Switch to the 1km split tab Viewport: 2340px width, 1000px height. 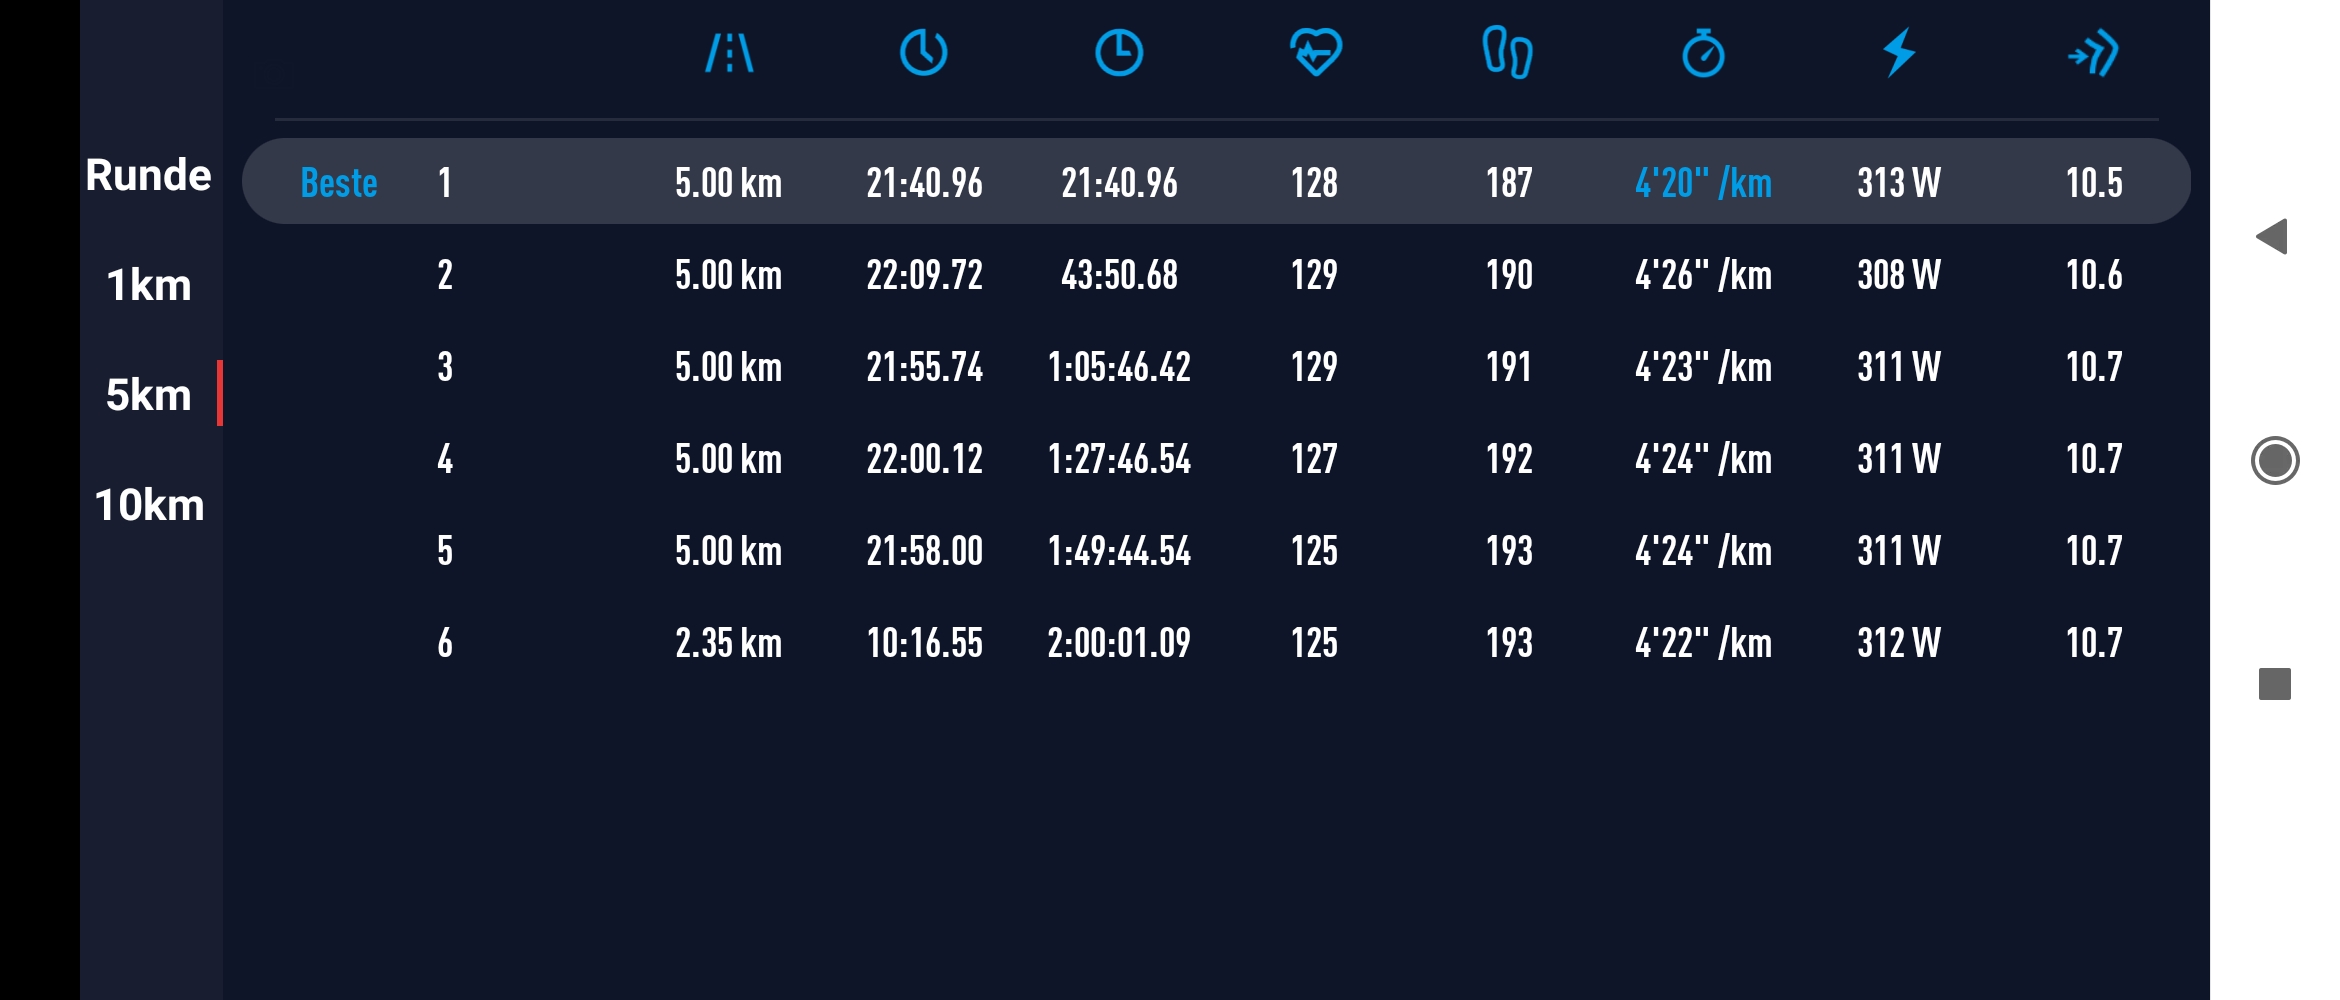coord(149,286)
